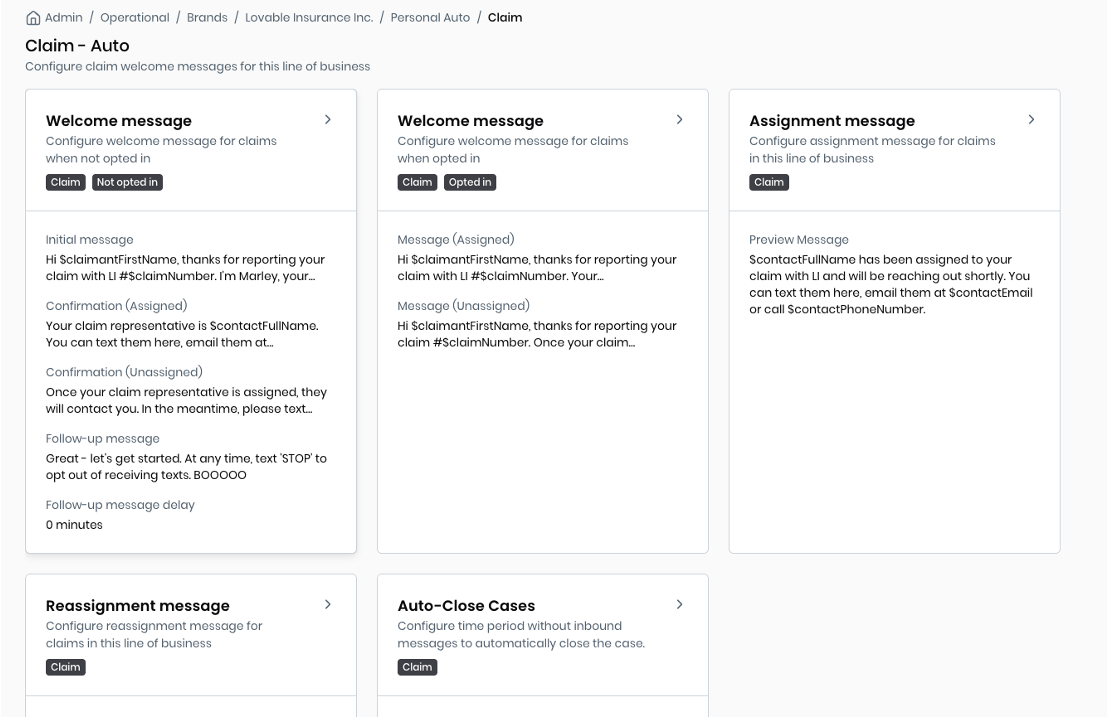This screenshot has height=718, width=1108.
Task: Click the 'Not opted in' badge
Action: 127,182
